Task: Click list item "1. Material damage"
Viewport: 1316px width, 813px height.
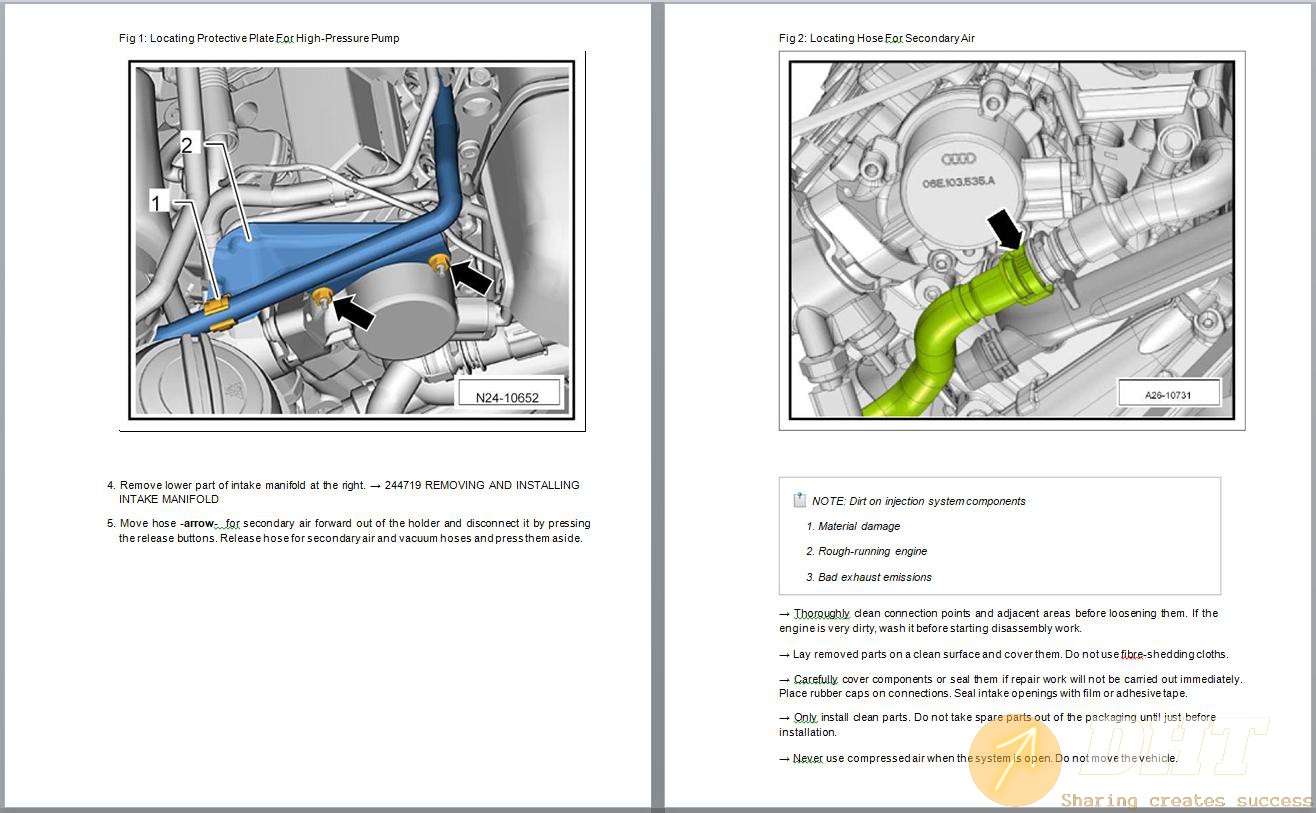Action: (x=853, y=526)
